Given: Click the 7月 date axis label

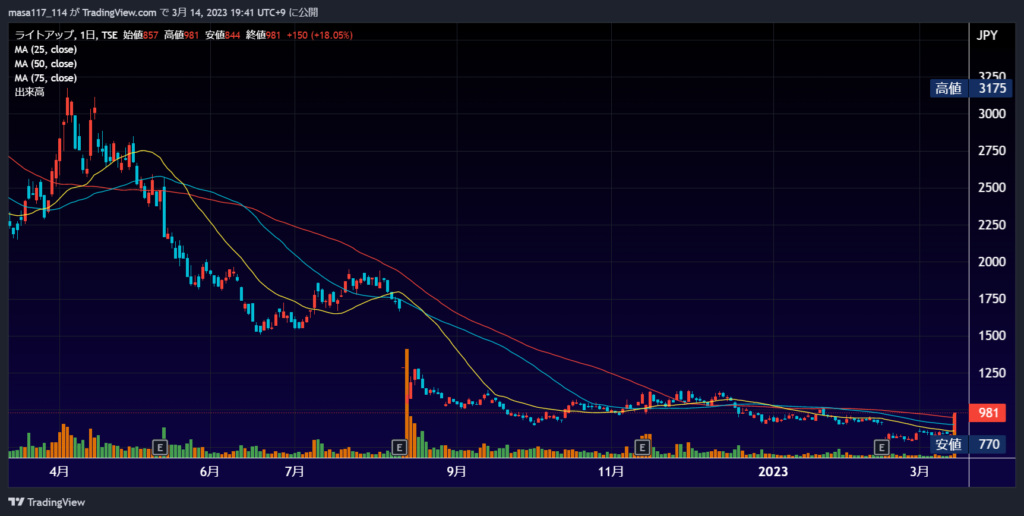Looking at the screenshot, I should [x=295, y=472].
